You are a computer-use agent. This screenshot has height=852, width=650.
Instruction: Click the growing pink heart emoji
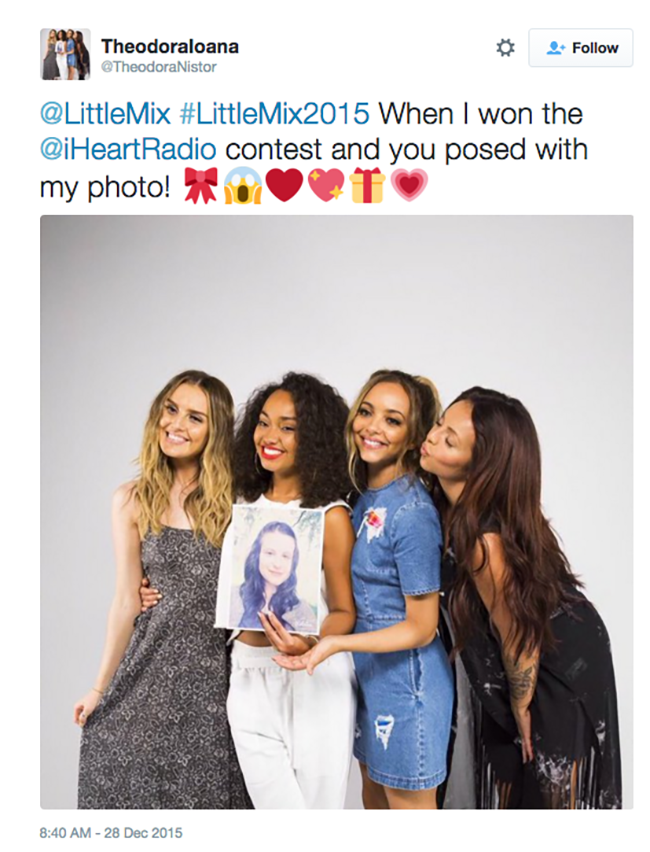click(x=409, y=185)
